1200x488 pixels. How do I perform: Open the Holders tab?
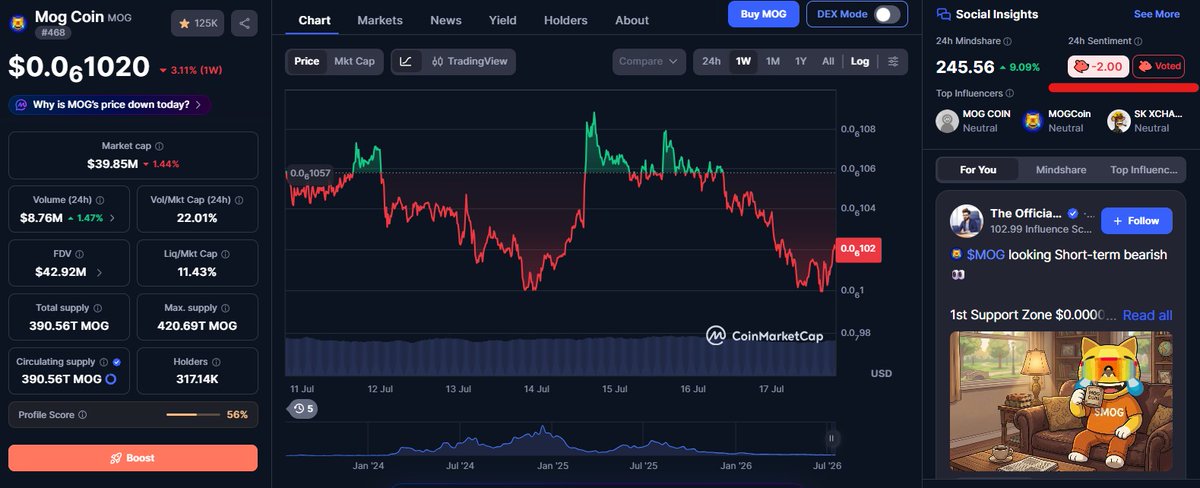[x=566, y=20]
